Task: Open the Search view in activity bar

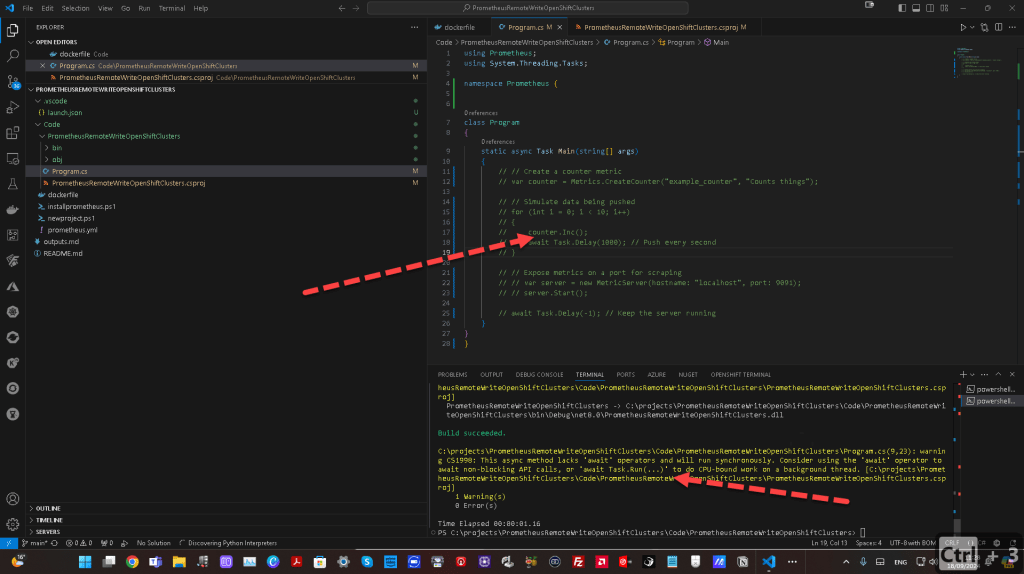Action: [12, 56]
